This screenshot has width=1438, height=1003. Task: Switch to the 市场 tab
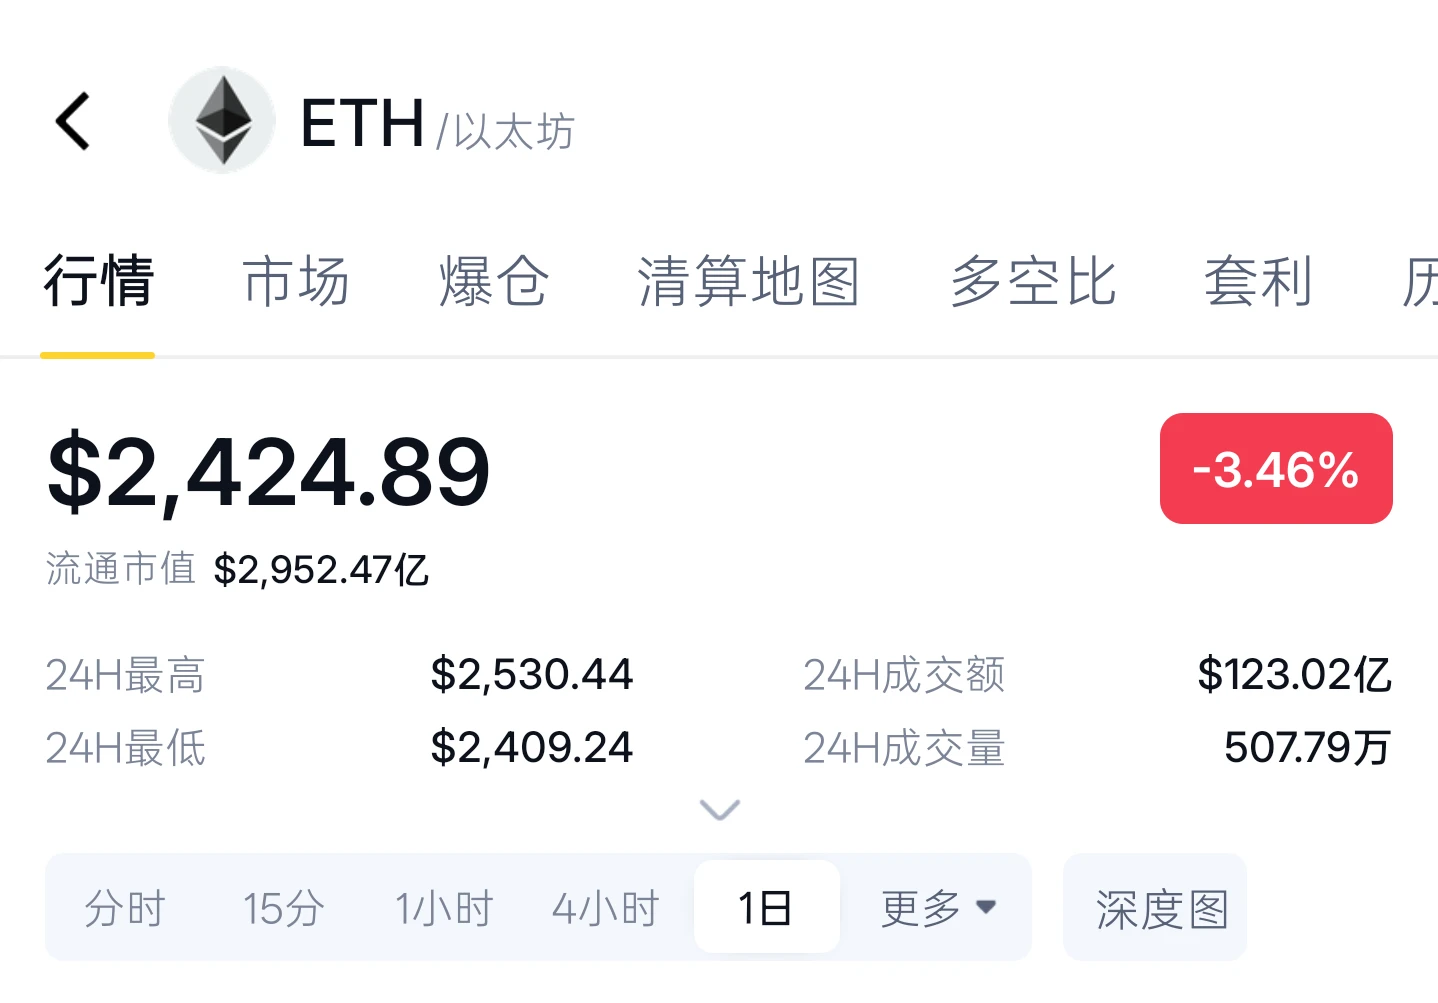coord(296,281)
